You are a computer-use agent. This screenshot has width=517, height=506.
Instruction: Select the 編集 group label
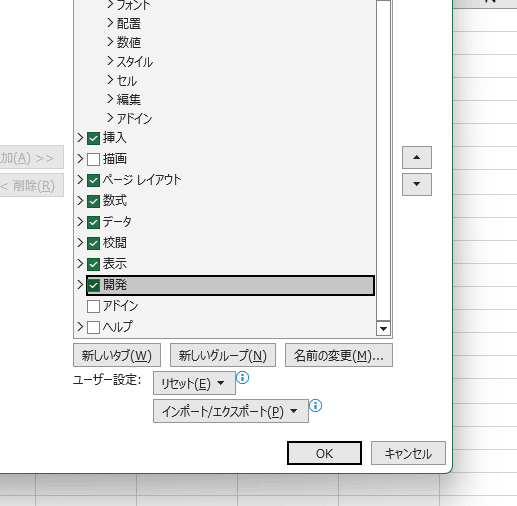[129, 99]
